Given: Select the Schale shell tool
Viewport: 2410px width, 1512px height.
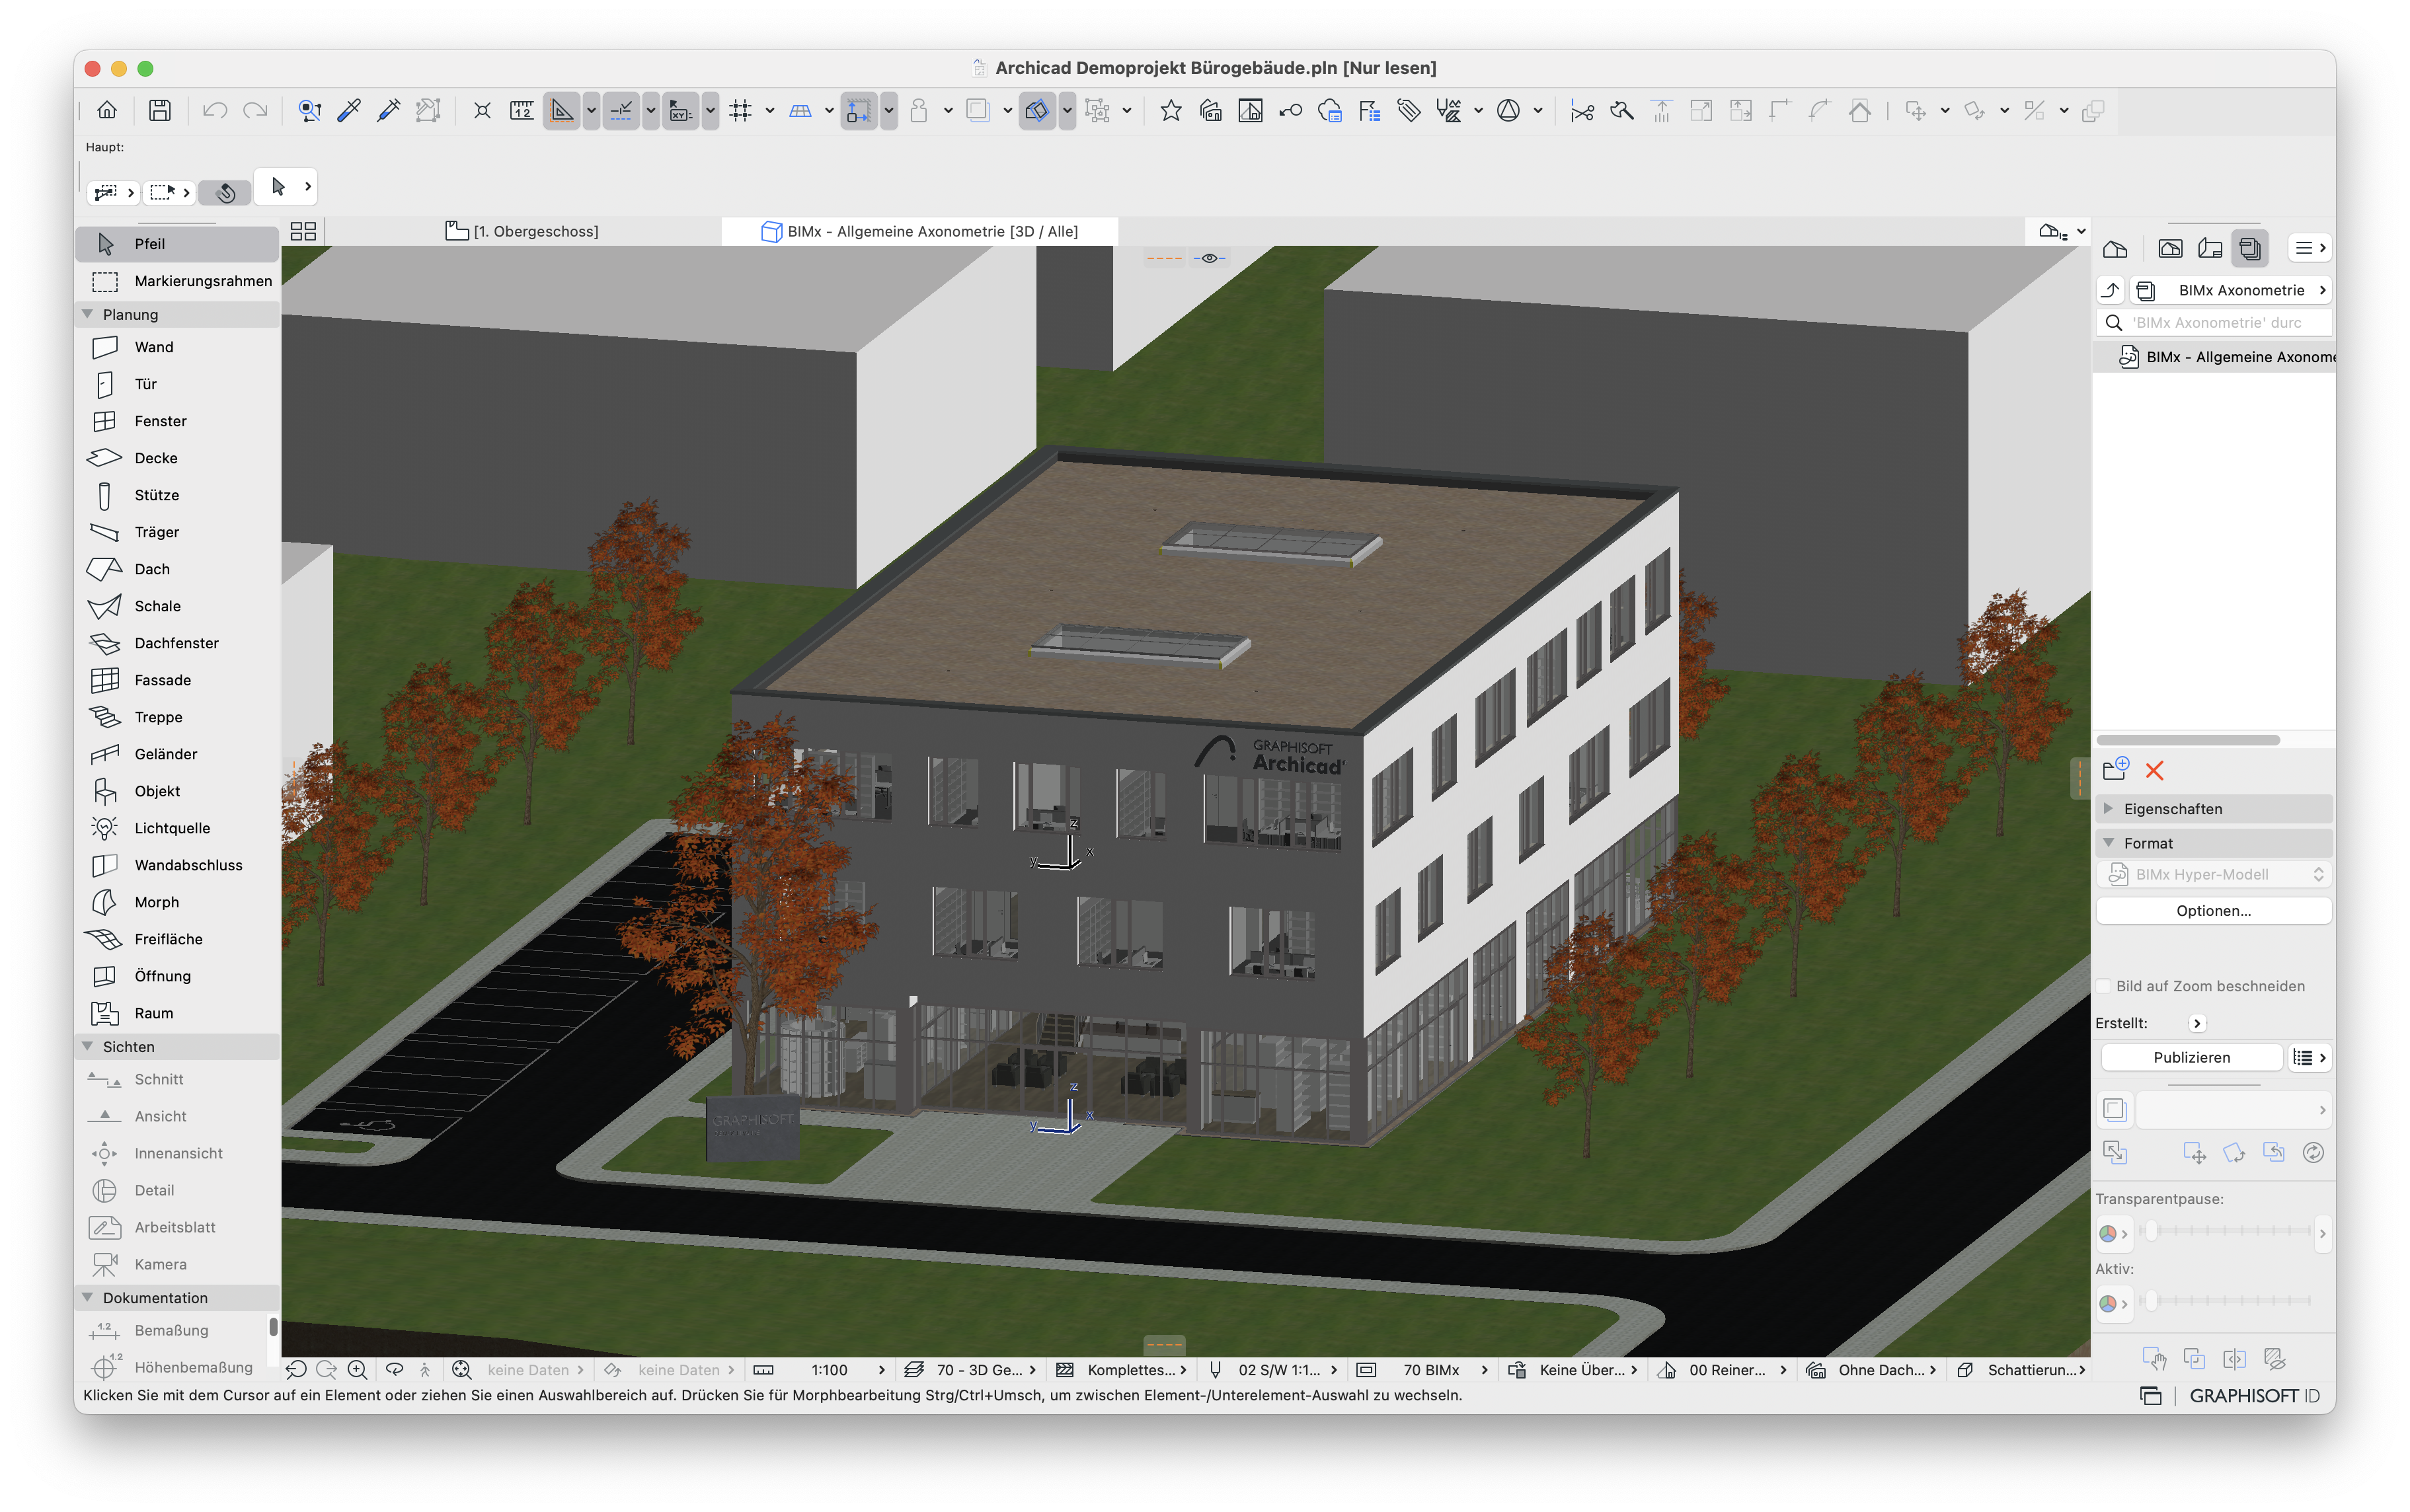Looking at the screenshot, I should [x=177, y=606].
